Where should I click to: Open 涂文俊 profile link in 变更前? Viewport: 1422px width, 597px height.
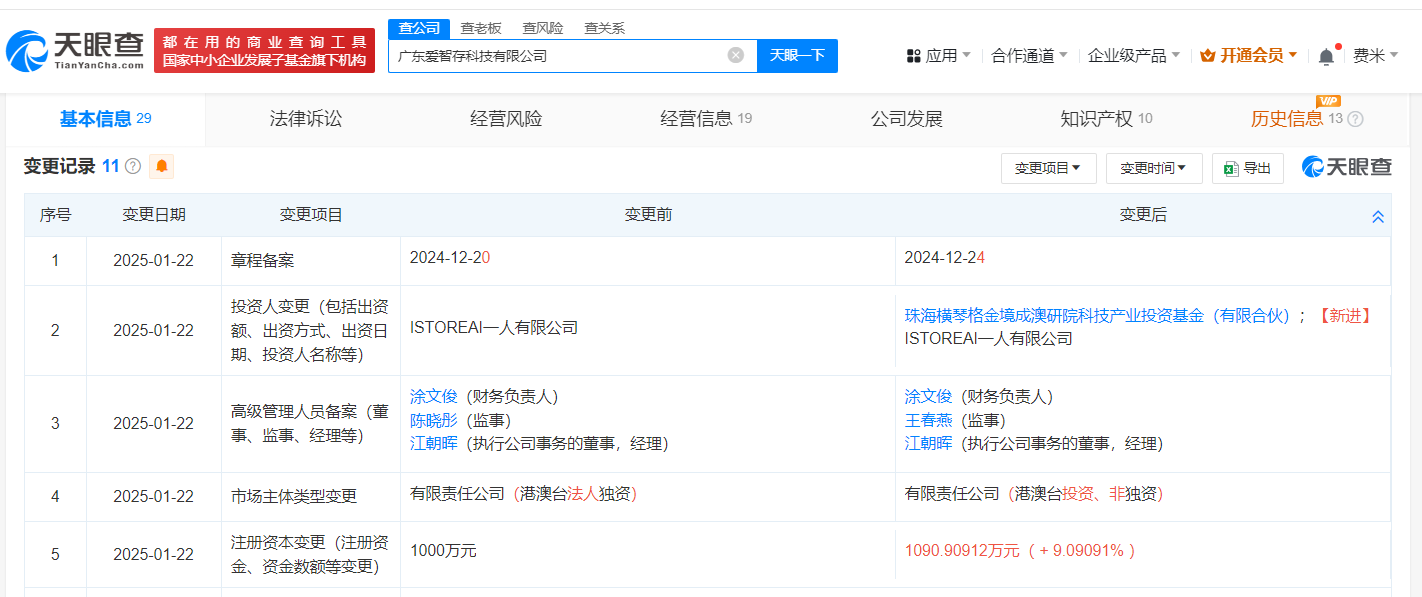click(x=433, y=397)
